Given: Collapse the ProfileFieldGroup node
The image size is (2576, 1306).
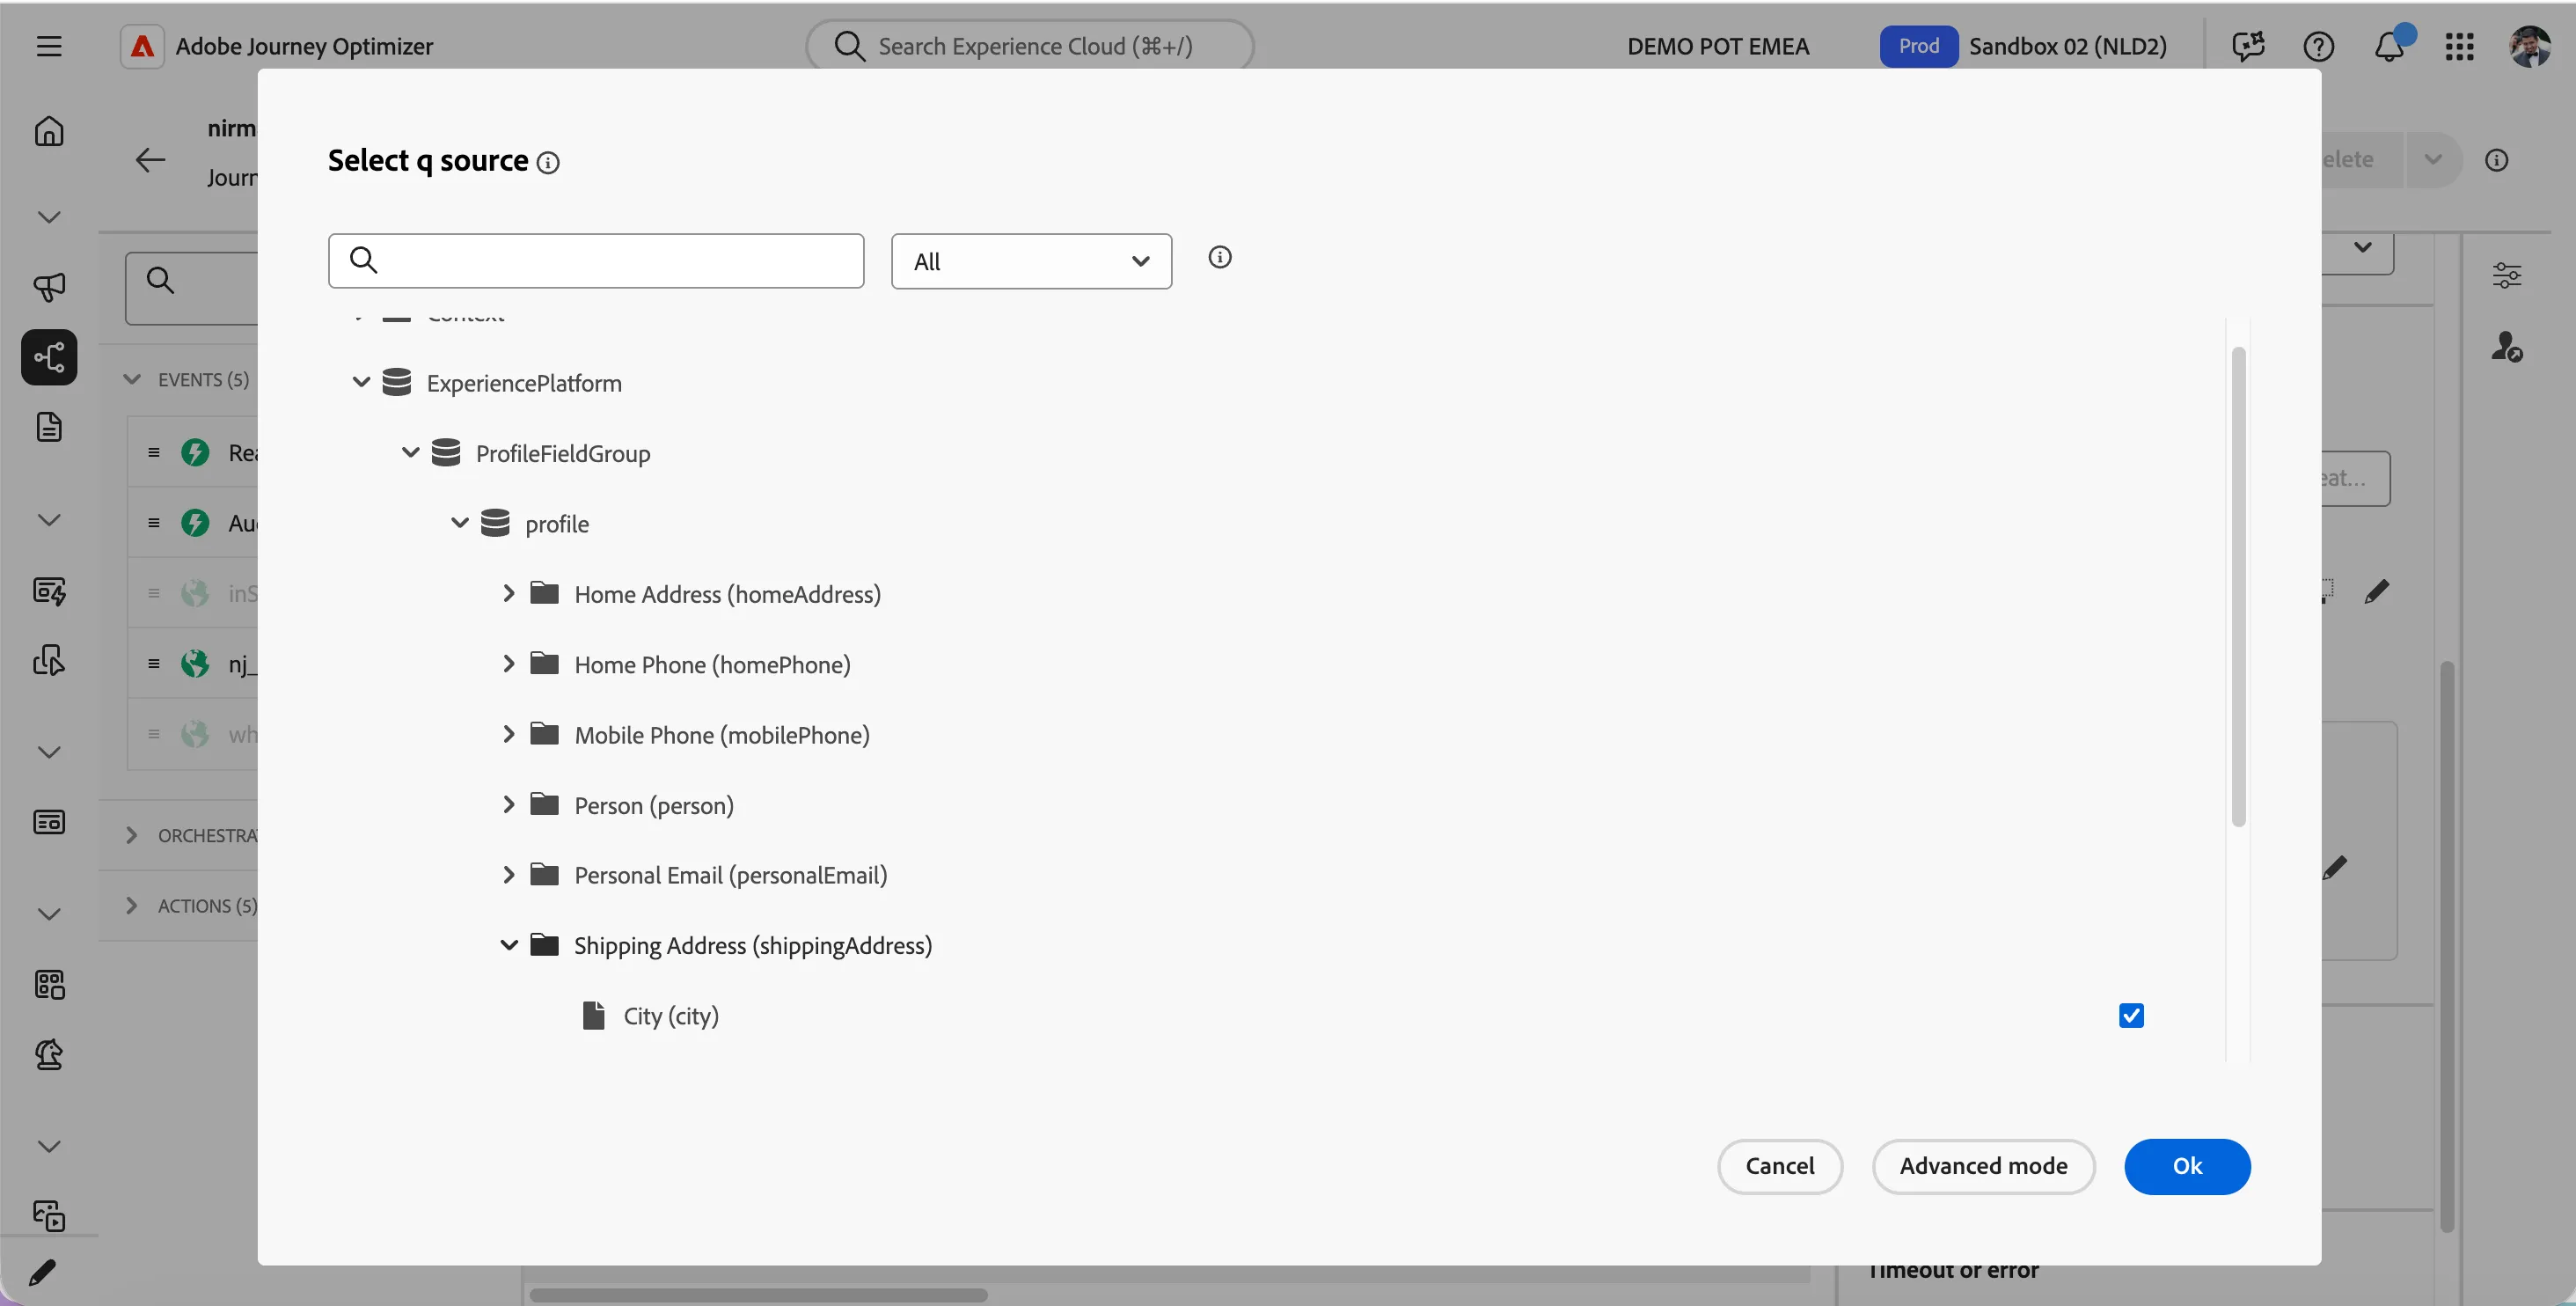Looking at the screenshot, I should coord(410,452).
